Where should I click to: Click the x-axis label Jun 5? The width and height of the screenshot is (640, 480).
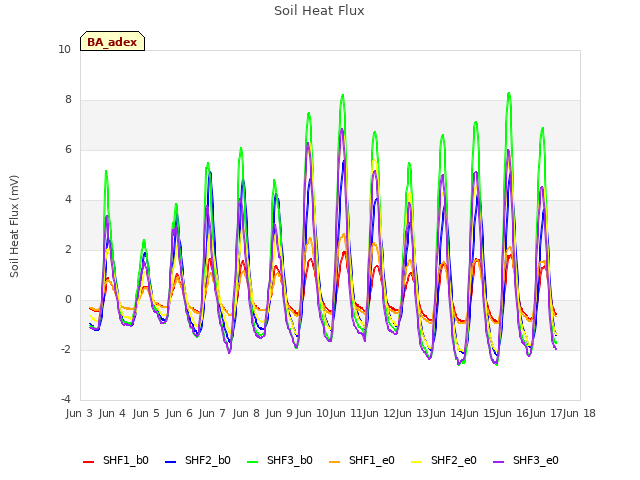[146, 413]
